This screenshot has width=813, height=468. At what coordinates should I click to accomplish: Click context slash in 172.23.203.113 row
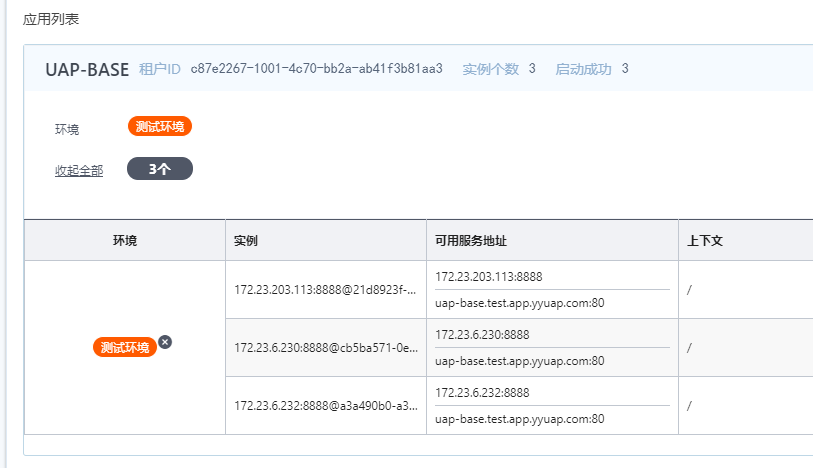coord(689,290)
